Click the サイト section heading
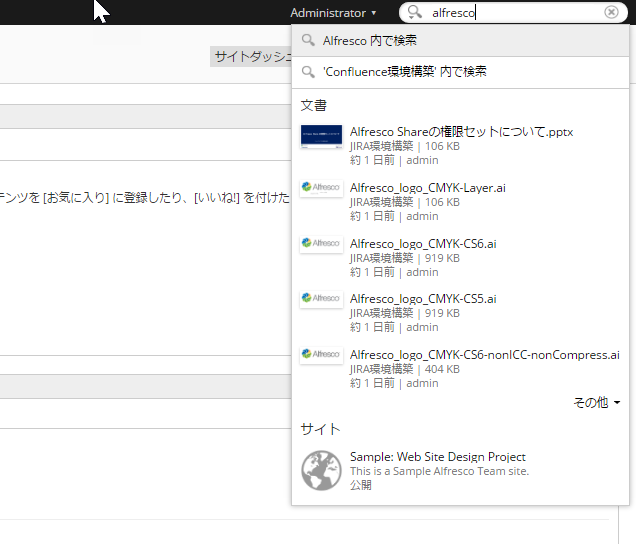The width and height of the screenshot is (636, 544). tap(320, 429)
